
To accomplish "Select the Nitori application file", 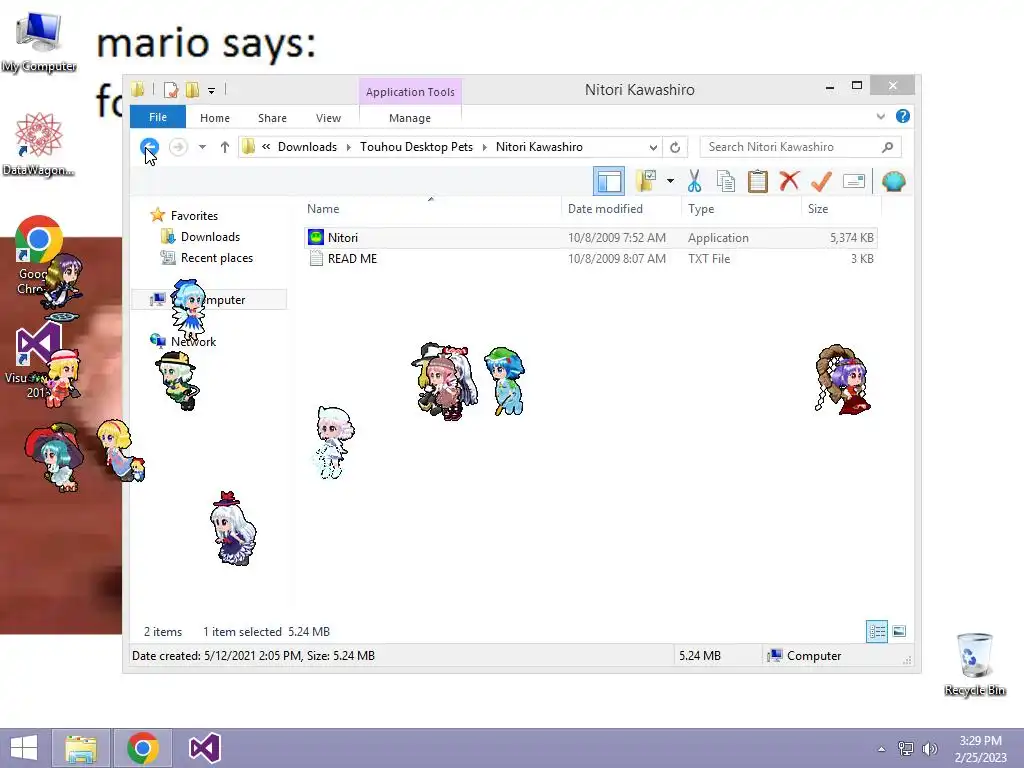I will coord(590,238).
